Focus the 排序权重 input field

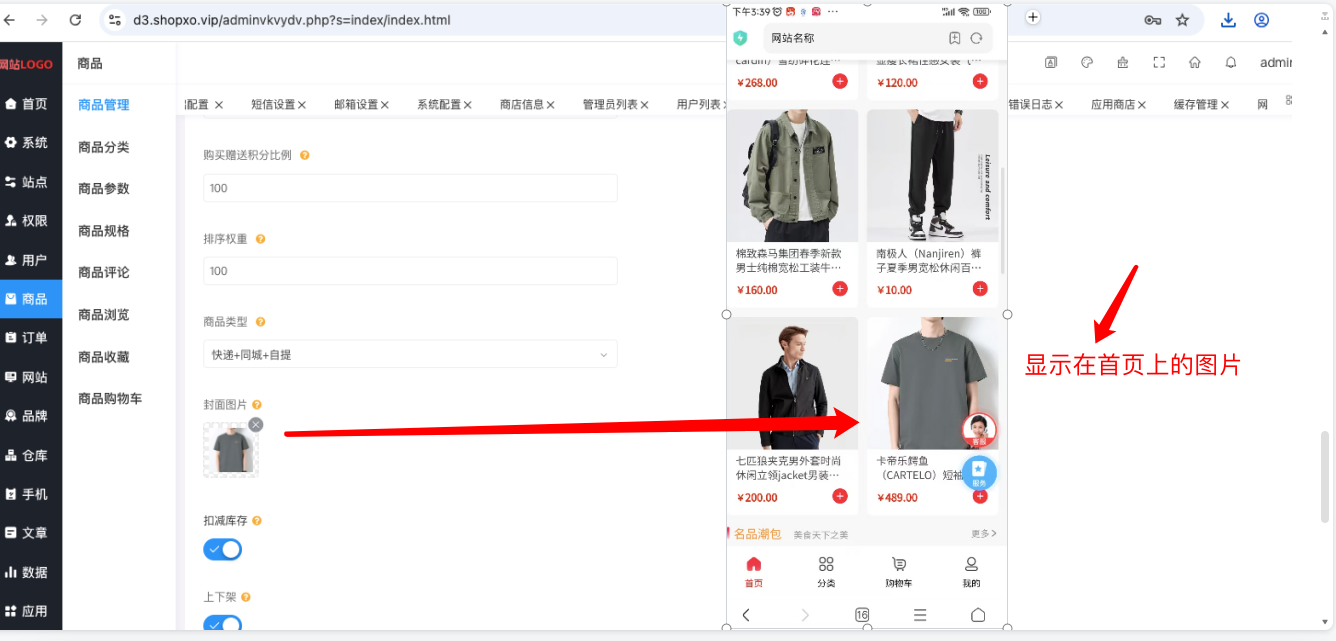[x=410, y=271]
